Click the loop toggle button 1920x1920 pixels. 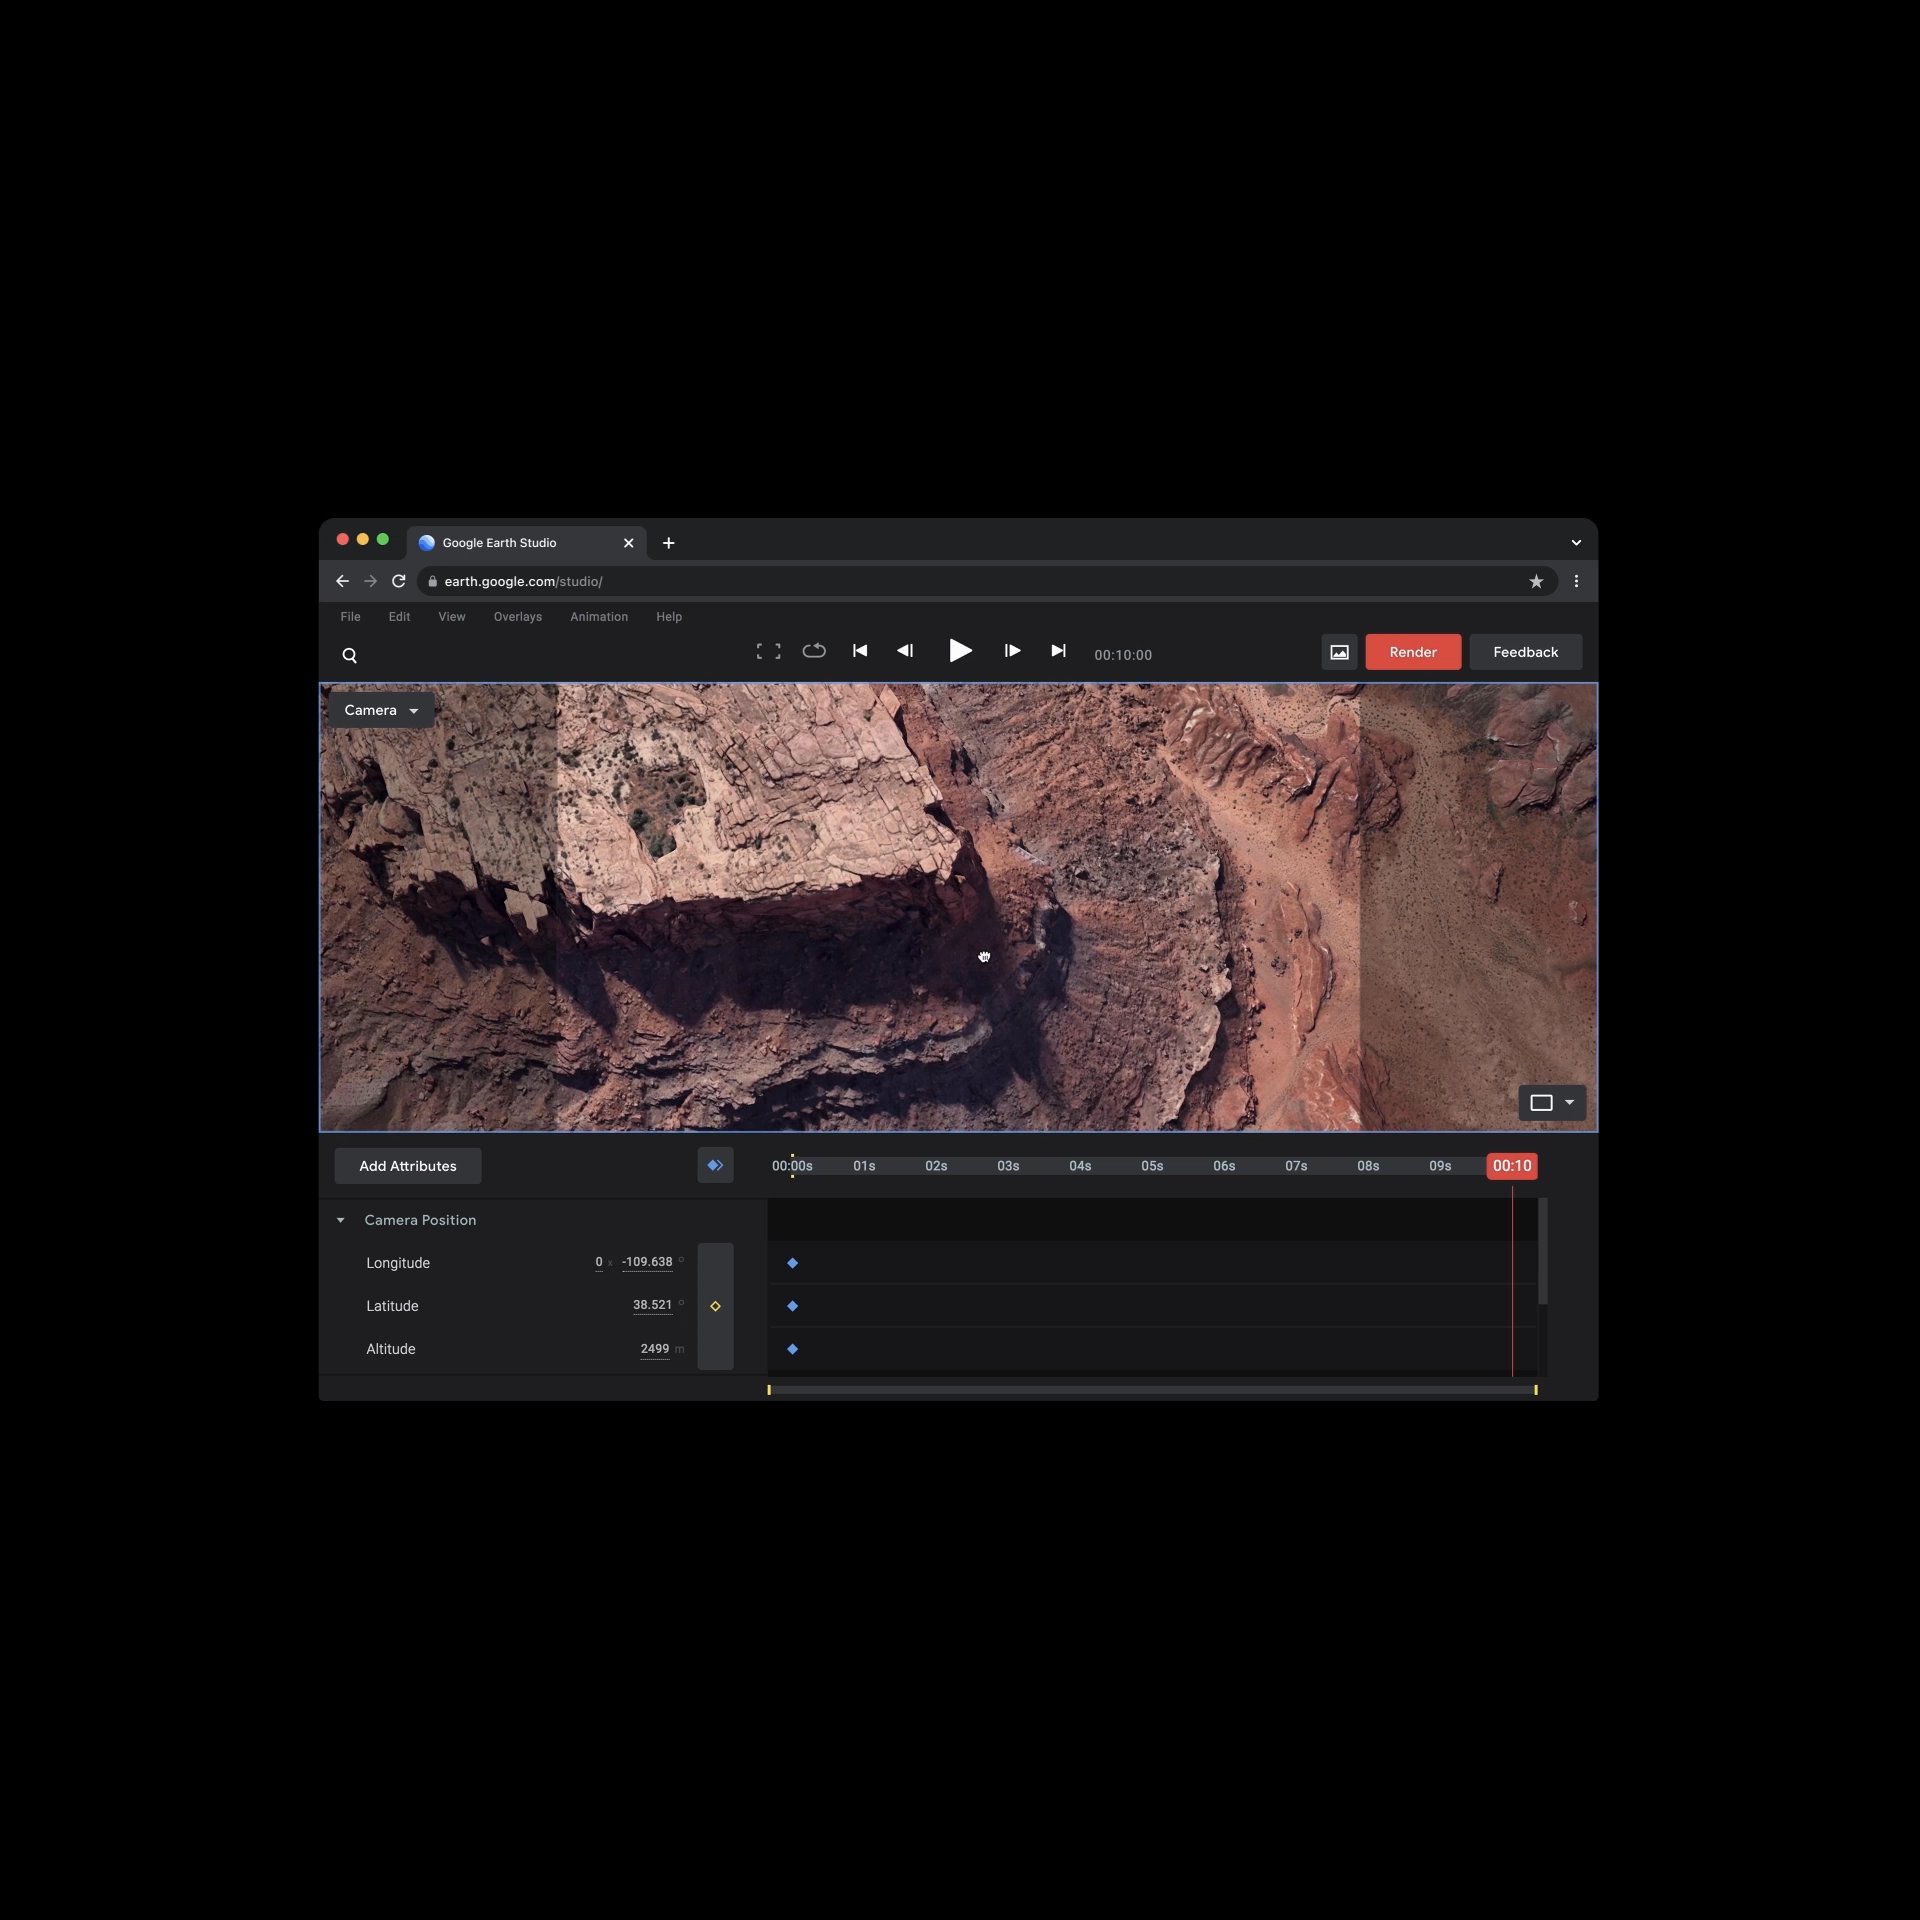pos(812,651)
